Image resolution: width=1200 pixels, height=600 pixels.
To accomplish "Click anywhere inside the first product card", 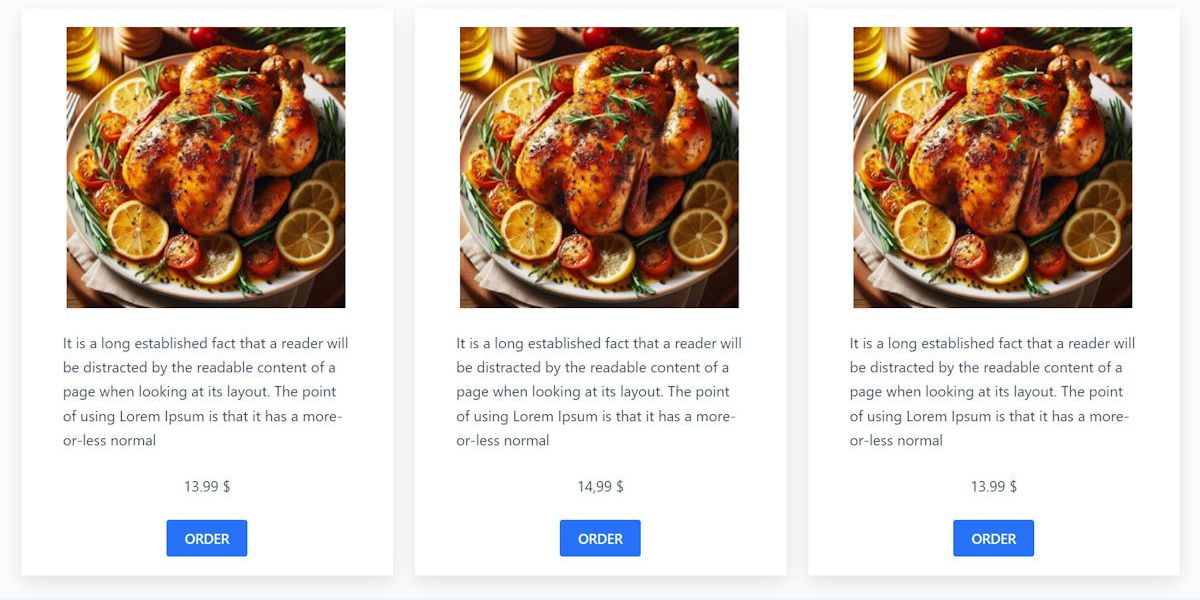I will [x=206, y=460].
